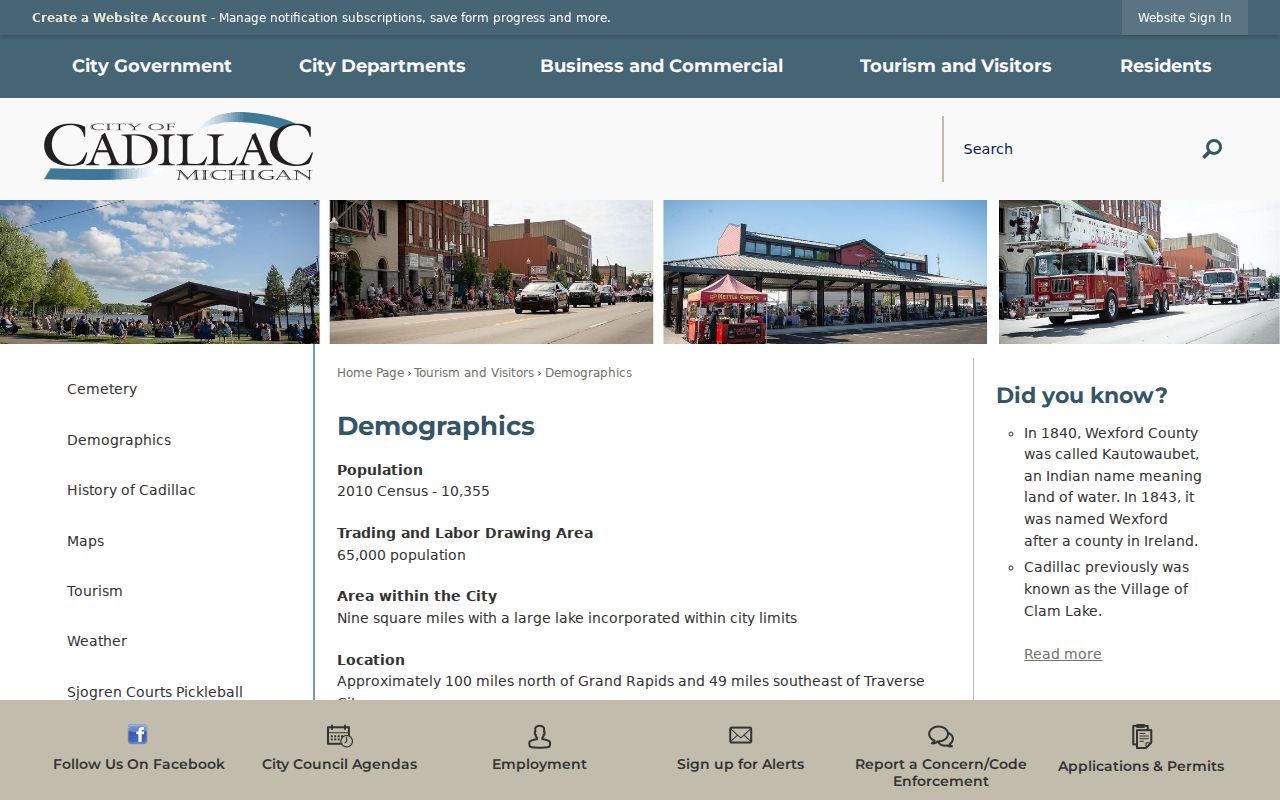The height and width of the screenshot is (800, 1280).
Task: Open Sjogren Courts Pickleball side link
Action: point(155,692)
